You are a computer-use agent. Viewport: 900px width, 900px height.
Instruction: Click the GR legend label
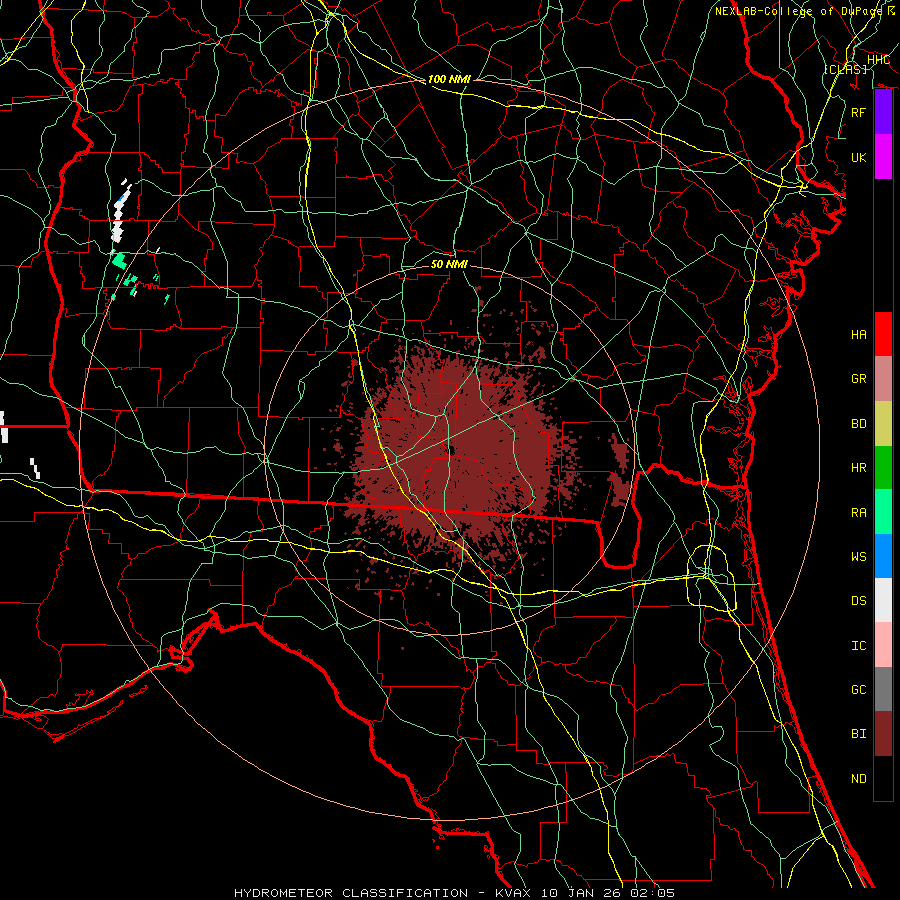[859, 379]
